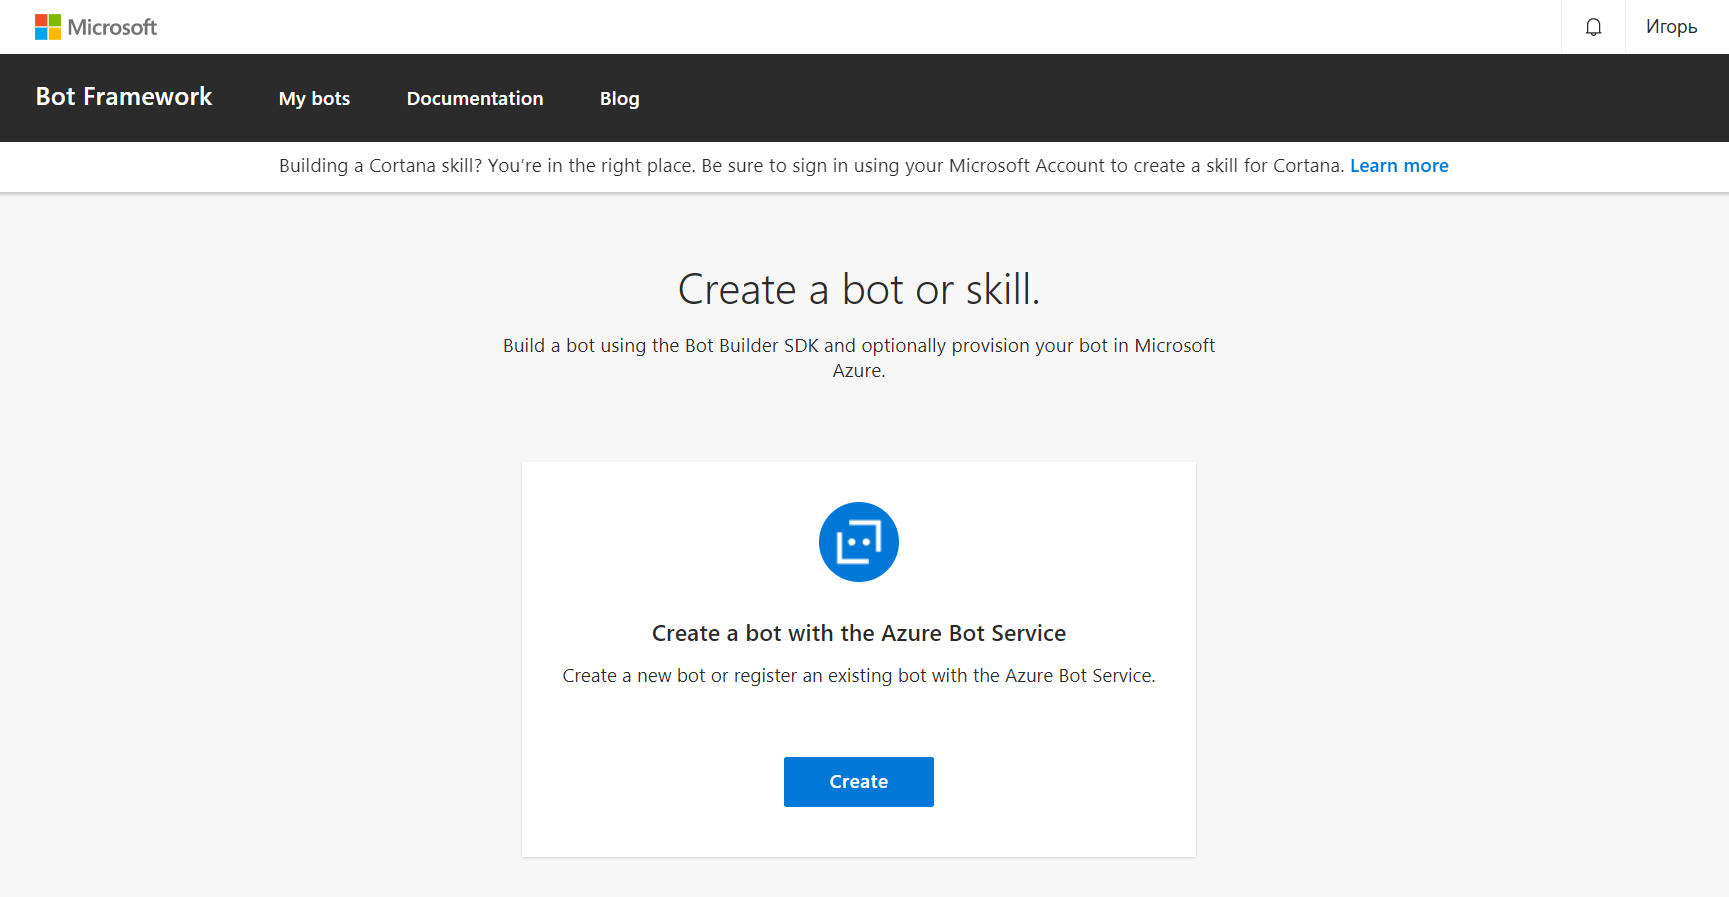Click the blue Create button
1729x897 pixels.
click(x=859, y=782)
